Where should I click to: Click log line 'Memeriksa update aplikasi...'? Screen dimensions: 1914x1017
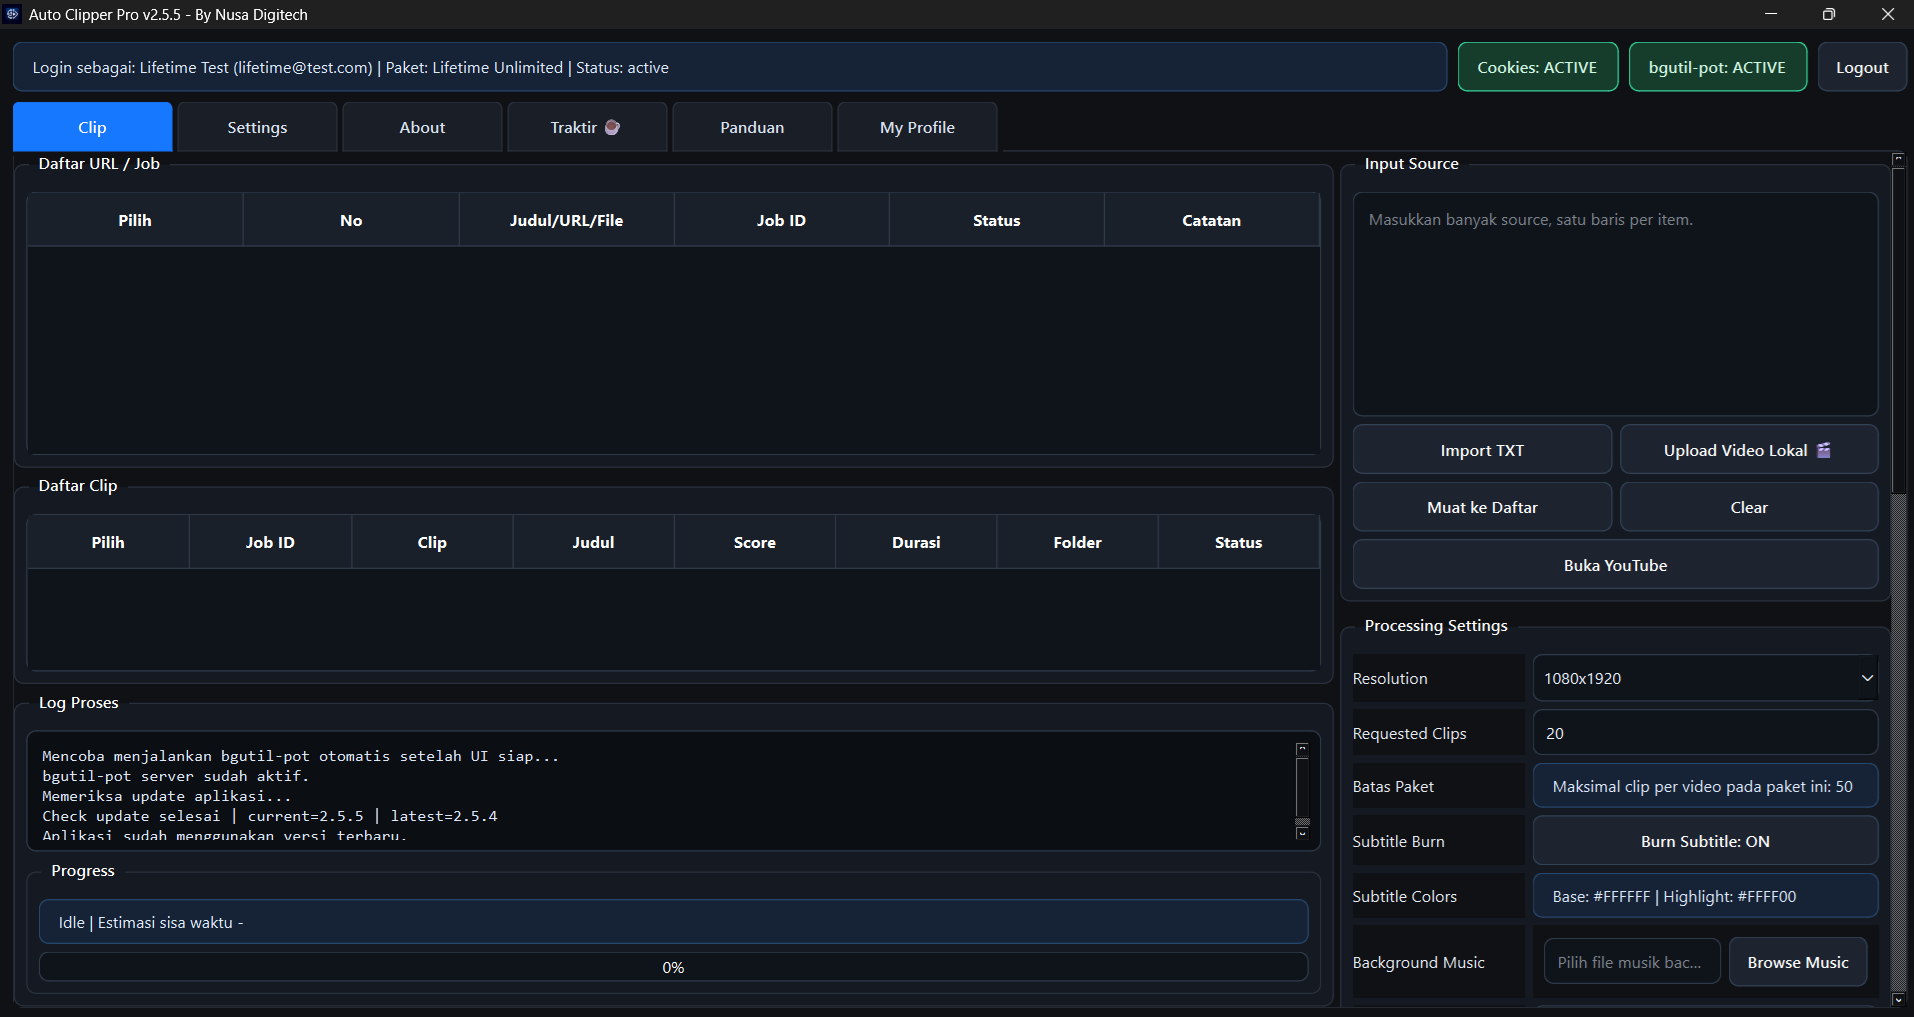click(167, 796)
